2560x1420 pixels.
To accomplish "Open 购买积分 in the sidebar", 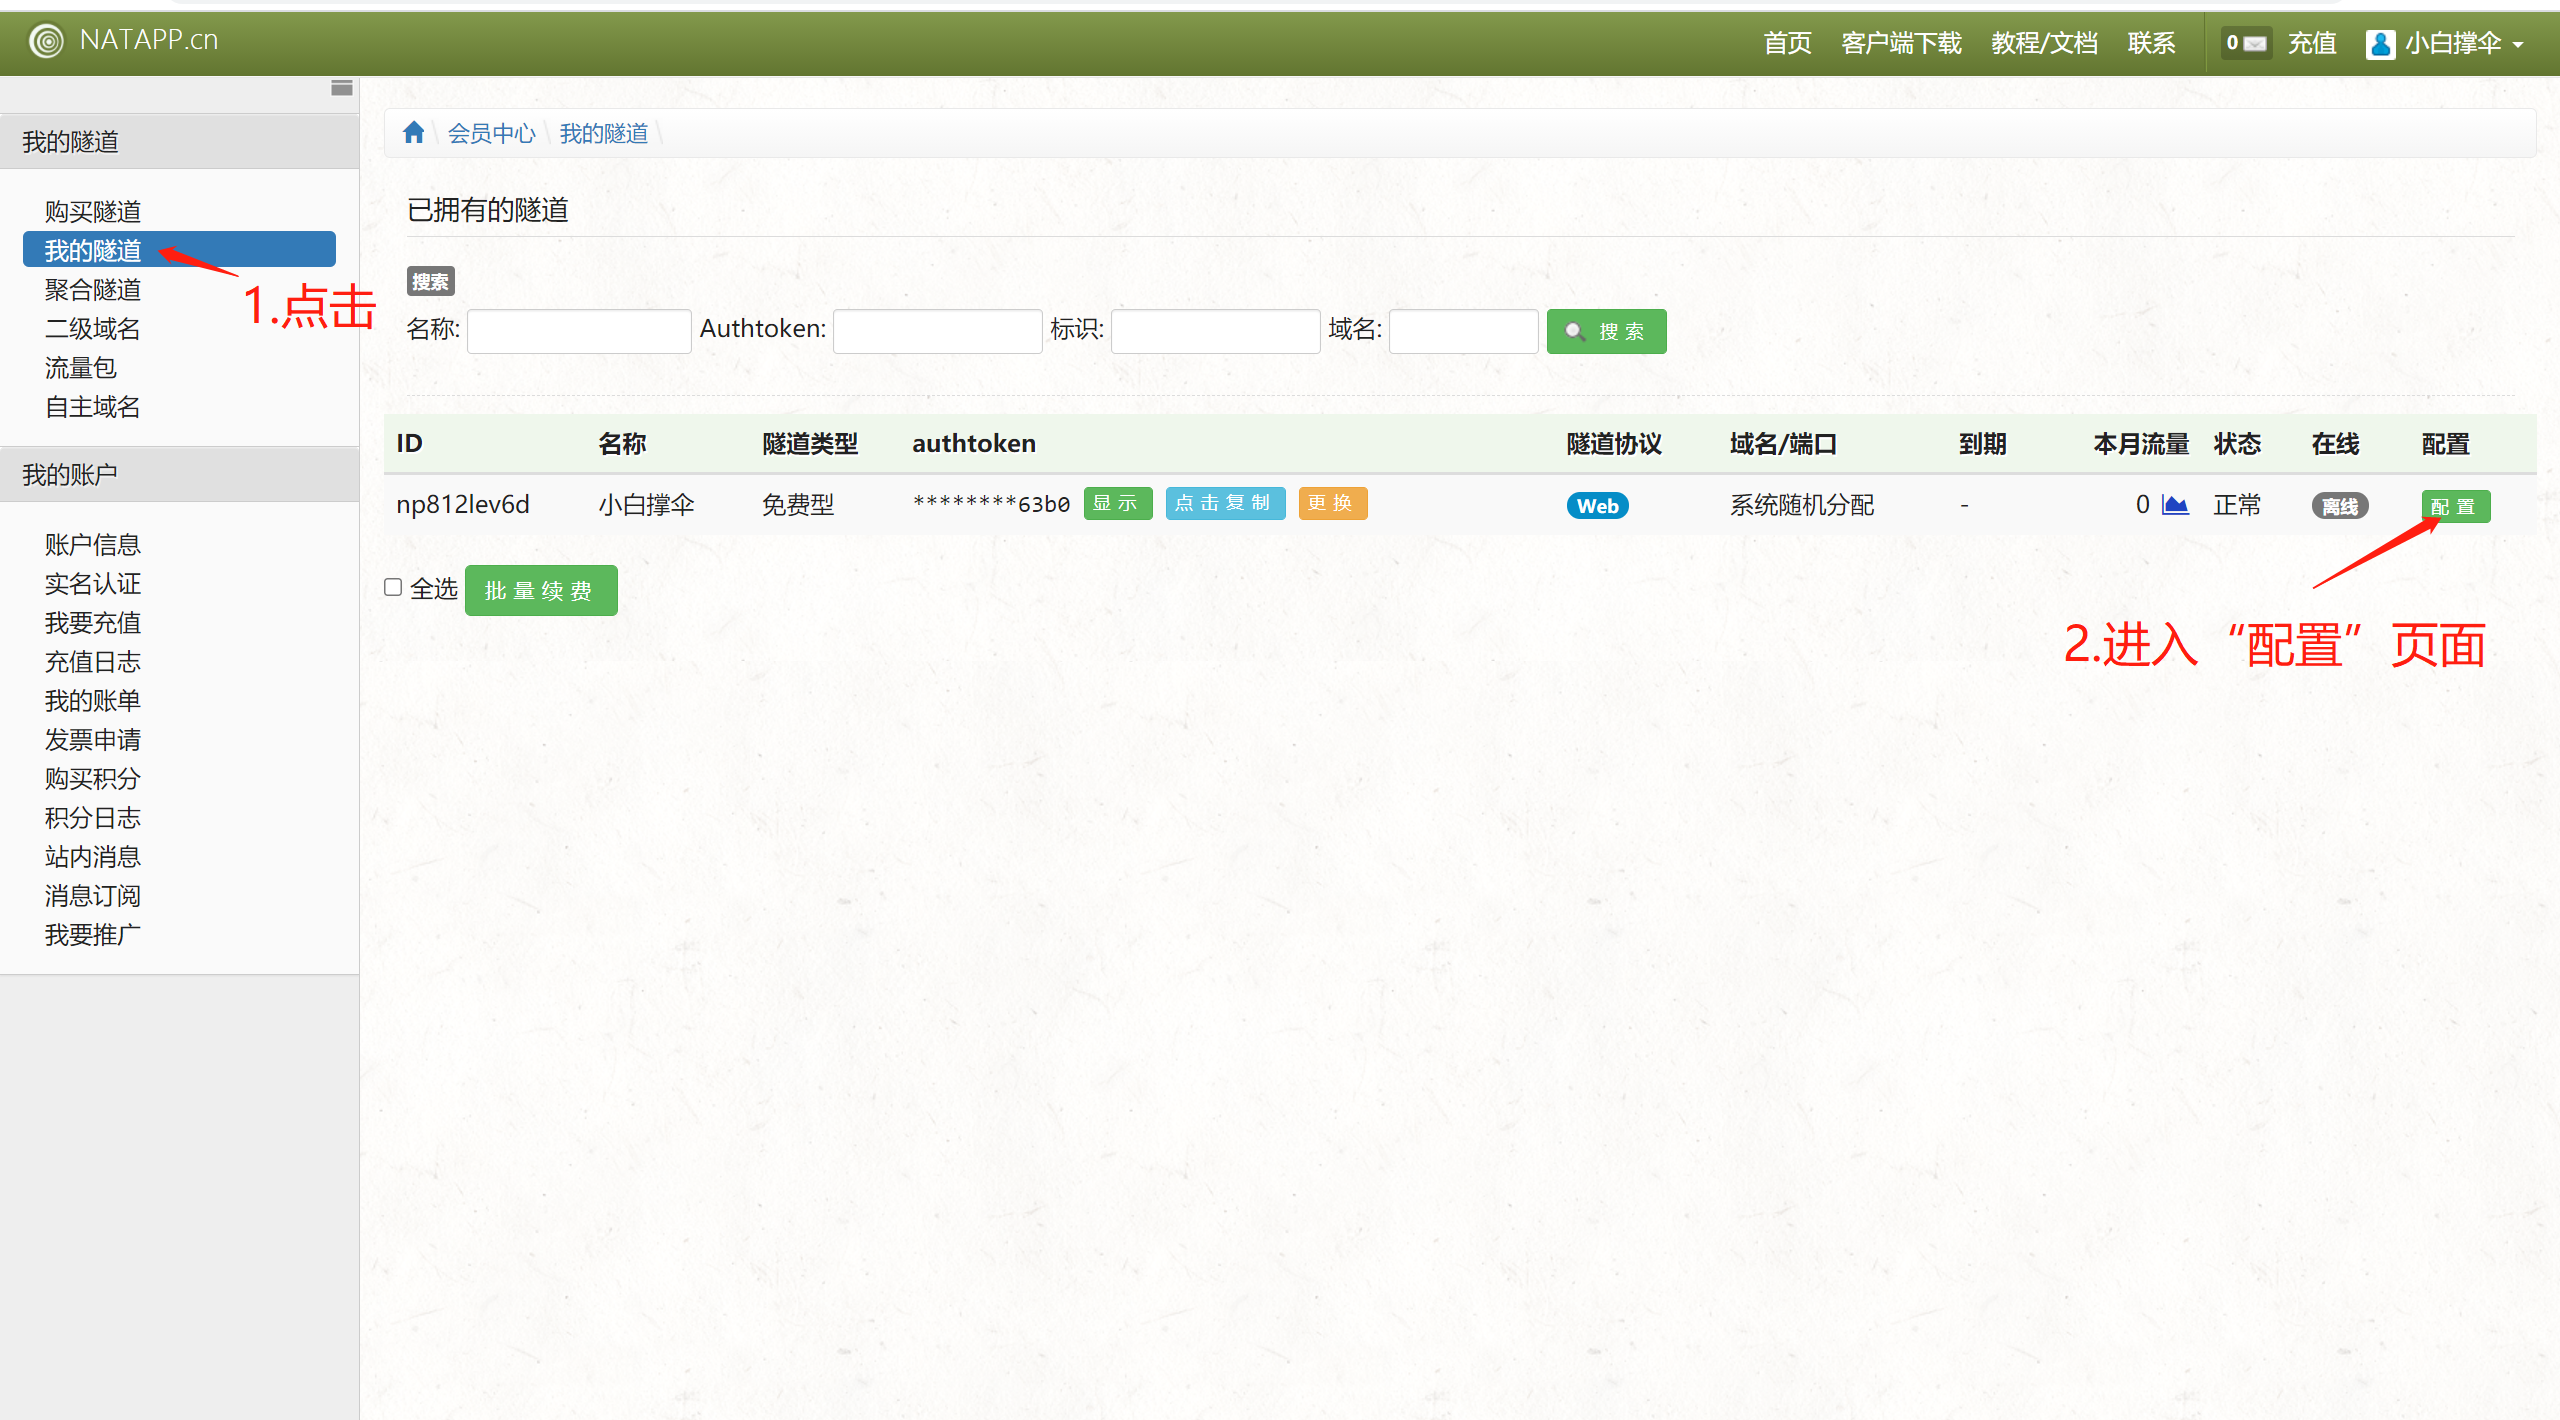I will click(x=93, y=779).
